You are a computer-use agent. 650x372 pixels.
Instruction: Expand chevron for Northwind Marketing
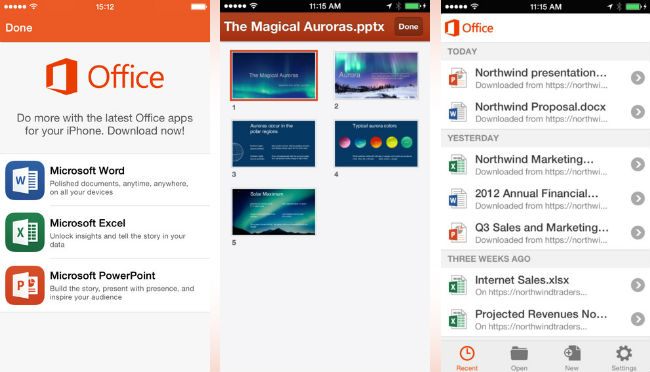[x=638, y=164]
